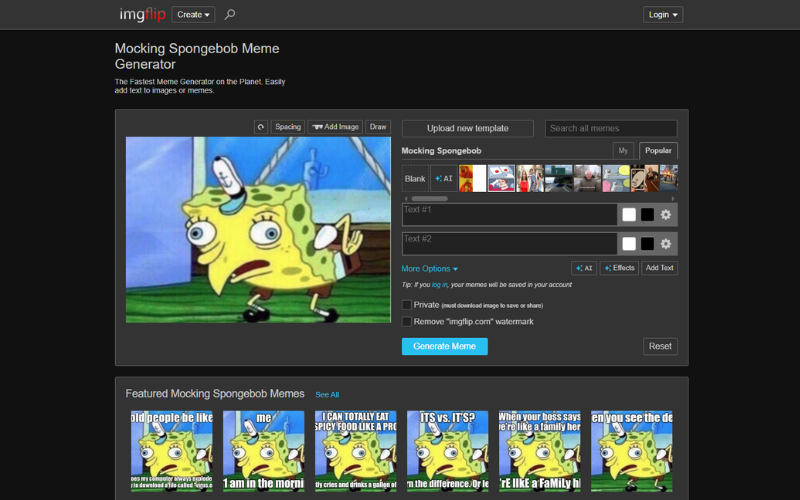800x500 pixels.
Task: Switch to the My templates tab
Action: (x=623, y=151)
